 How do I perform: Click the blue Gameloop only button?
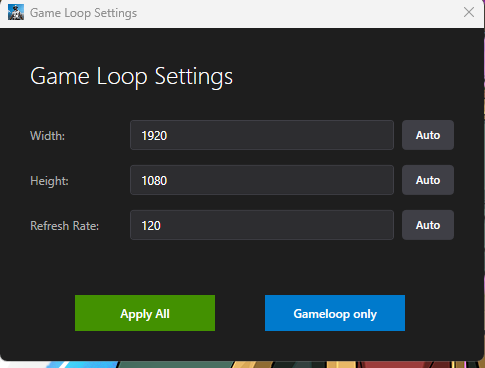335,313
